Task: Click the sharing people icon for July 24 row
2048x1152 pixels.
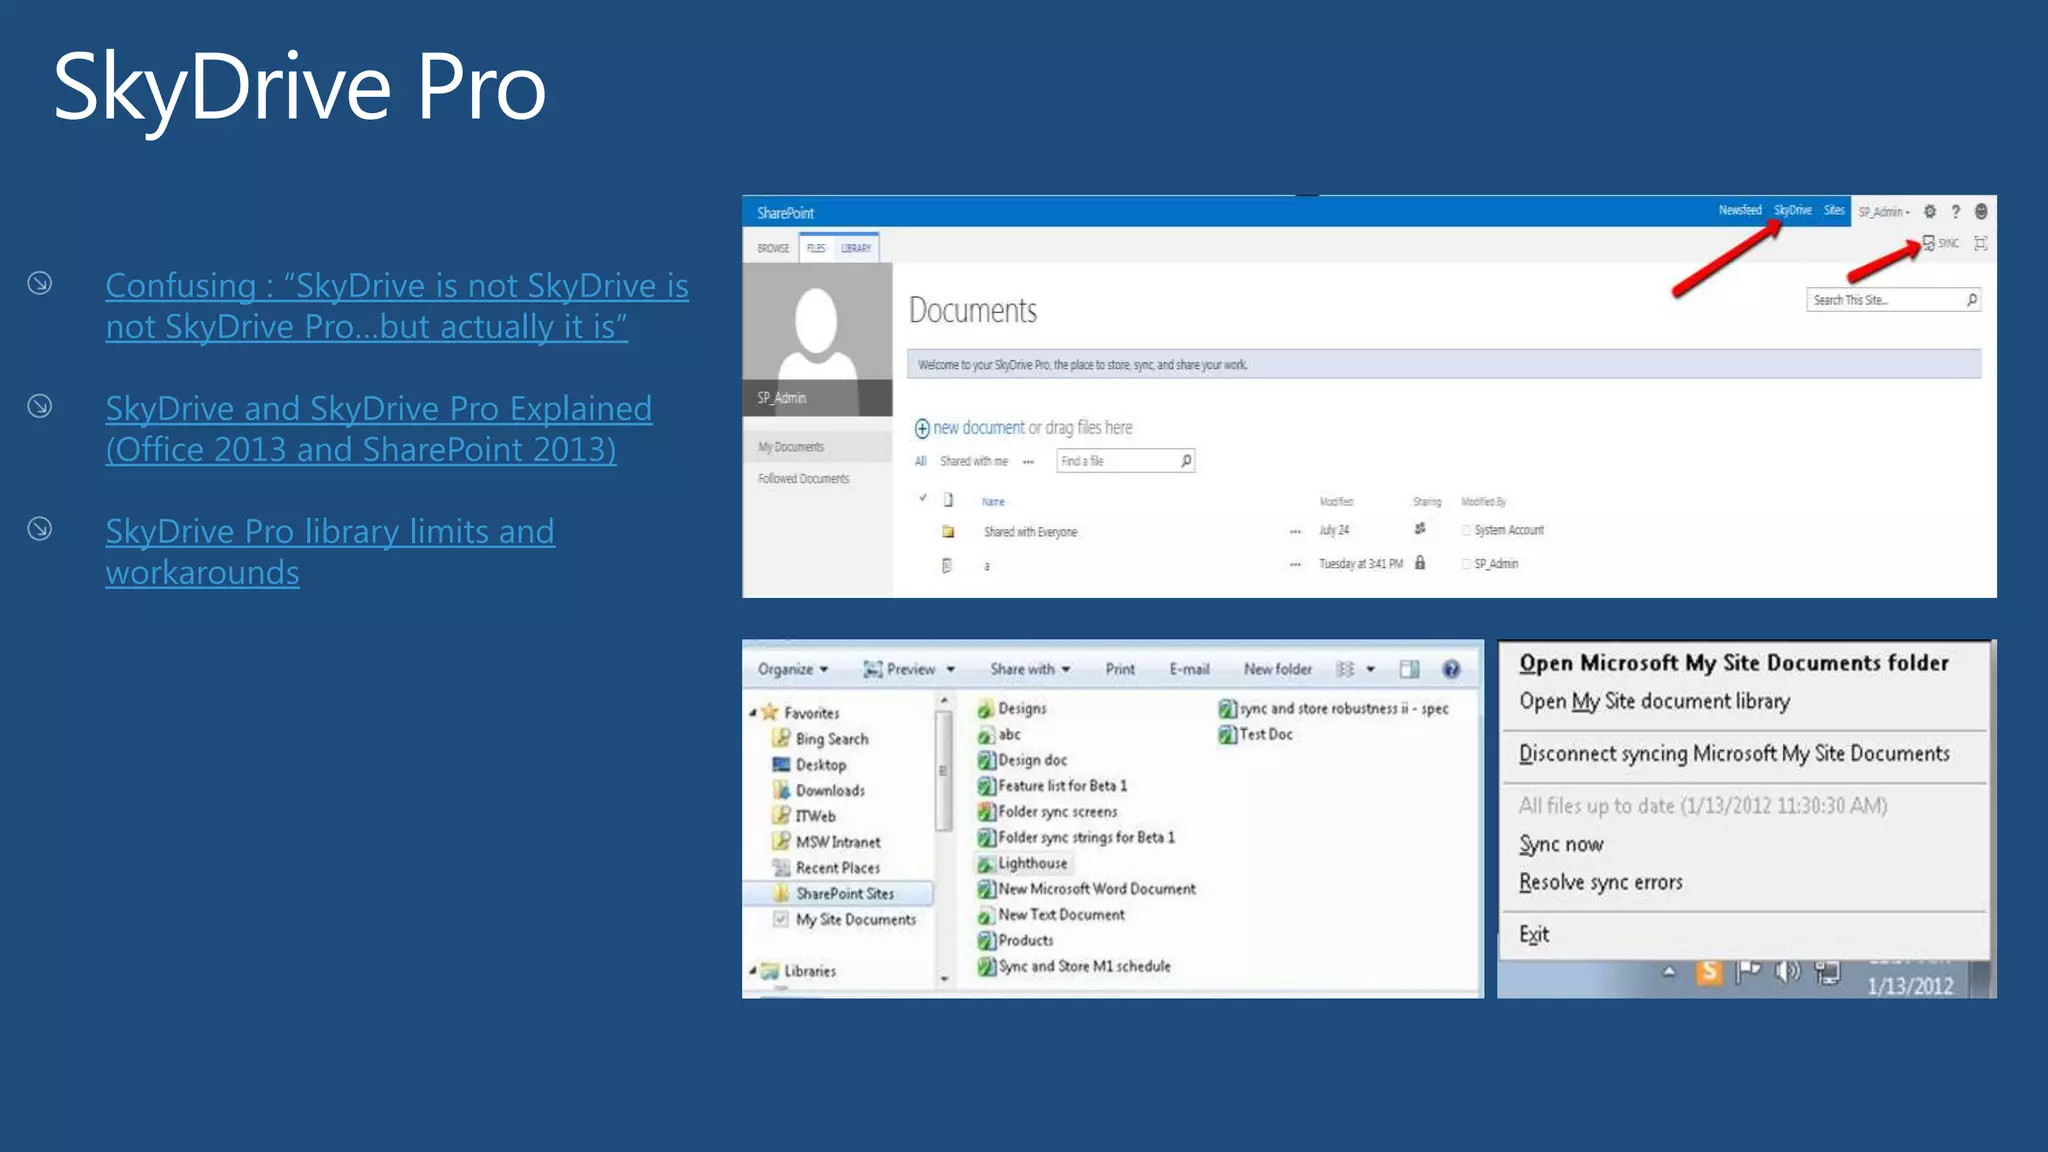Action: [1420, 529]
